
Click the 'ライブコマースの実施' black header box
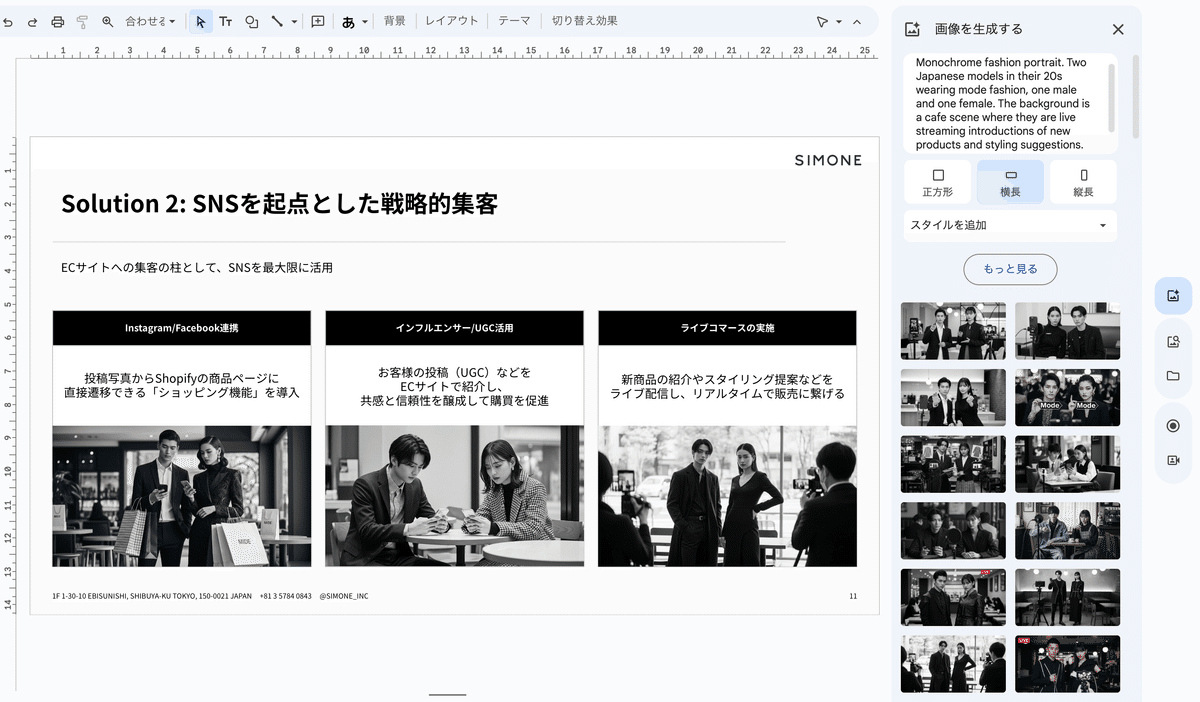727,328
